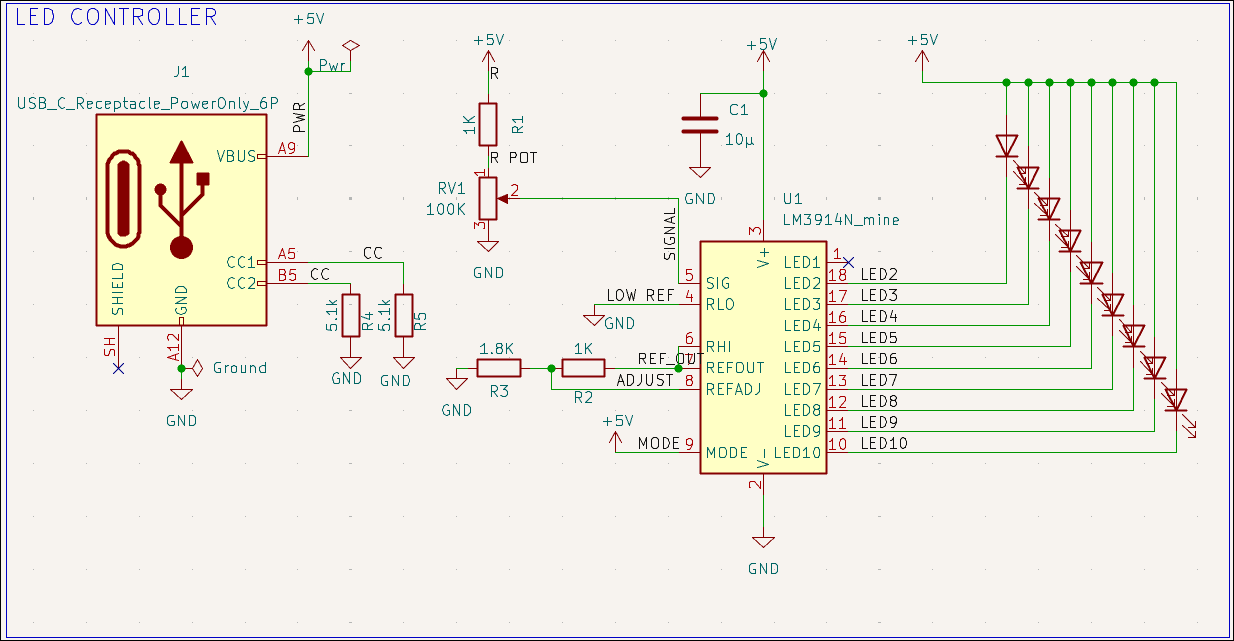Select the Ground power flag symbol
Viewport: 1234px width, 641px height.
[x=197, y=368]
